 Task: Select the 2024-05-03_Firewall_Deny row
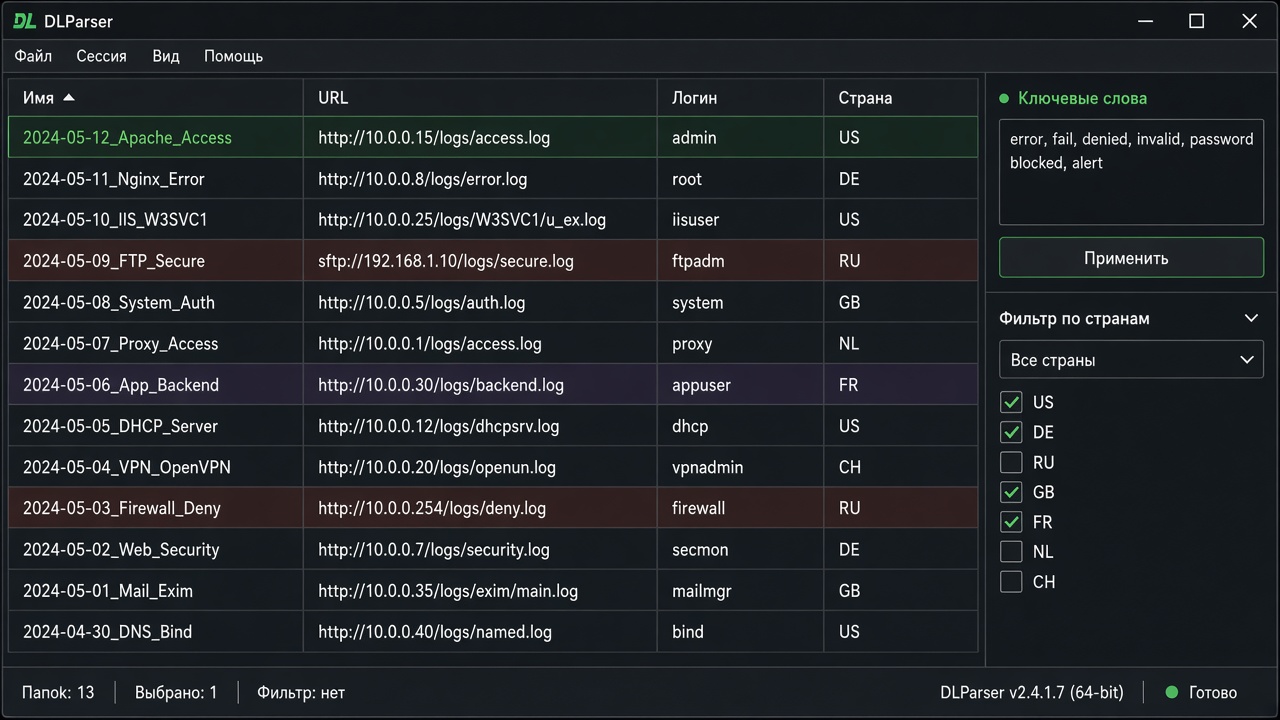tap(493, 508)
